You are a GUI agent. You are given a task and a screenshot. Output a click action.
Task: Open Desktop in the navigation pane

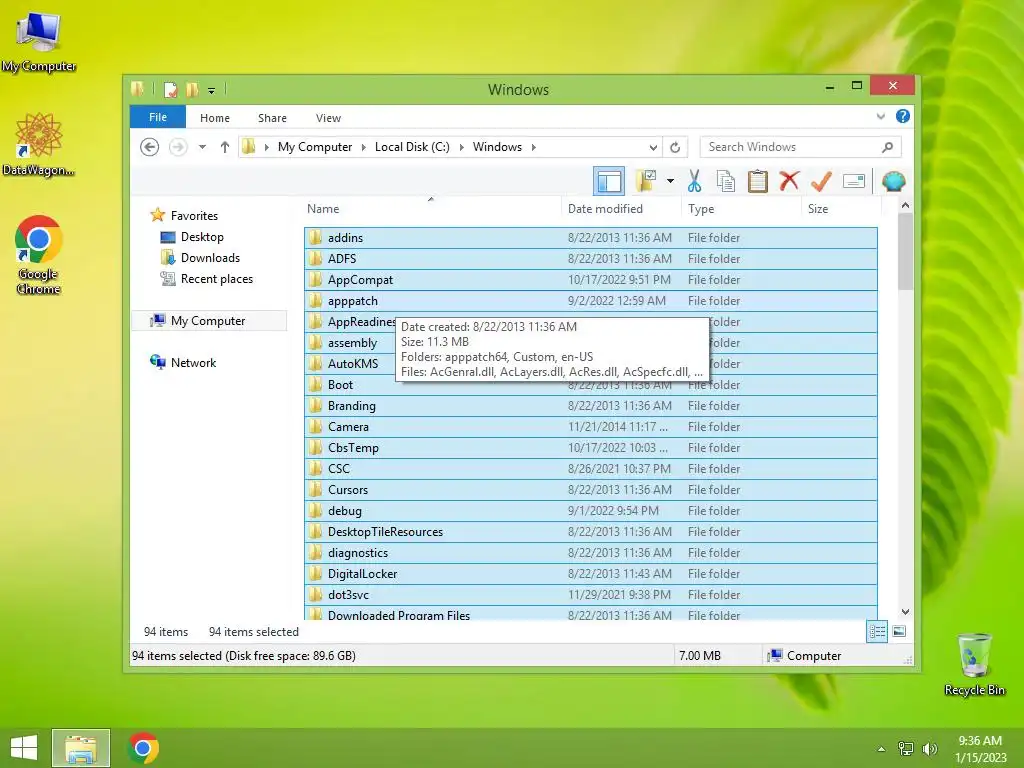202,236
